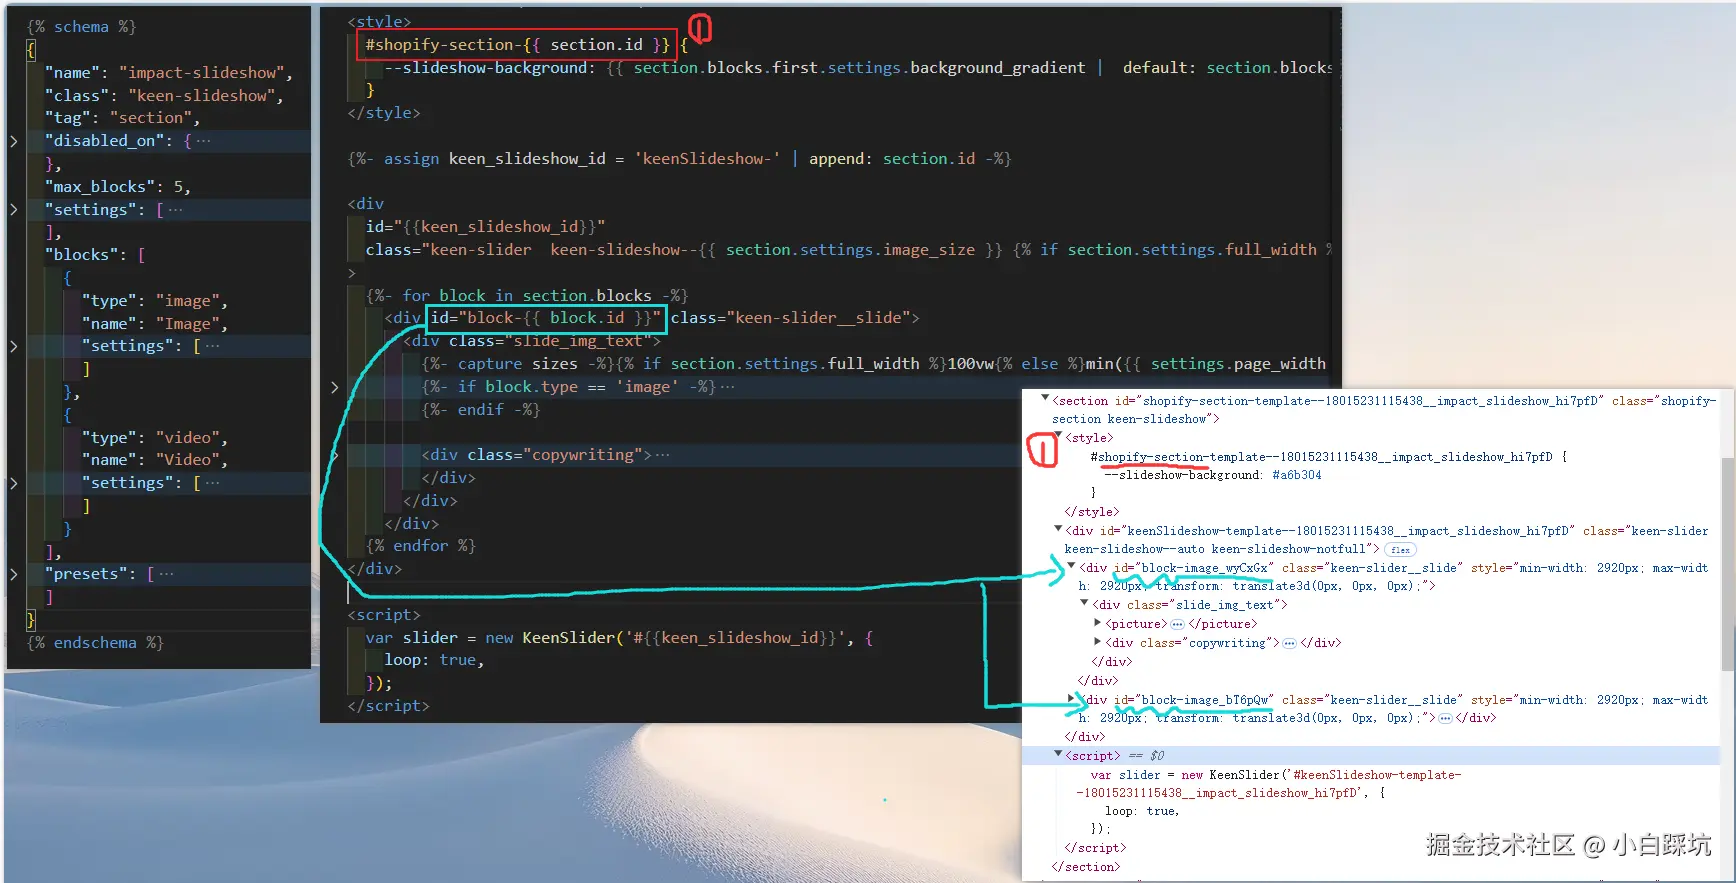This screenshot has width=1736, height=883.
Task: Click the class="keen-slider keen-slideshow--" line
Action: pos(849,250)
